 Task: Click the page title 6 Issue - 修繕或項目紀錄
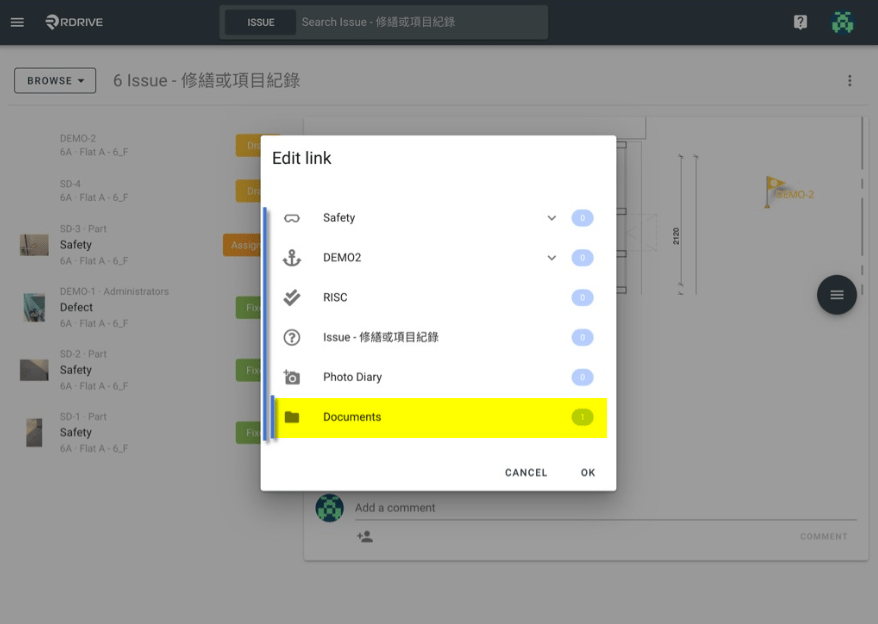point(206,81)
